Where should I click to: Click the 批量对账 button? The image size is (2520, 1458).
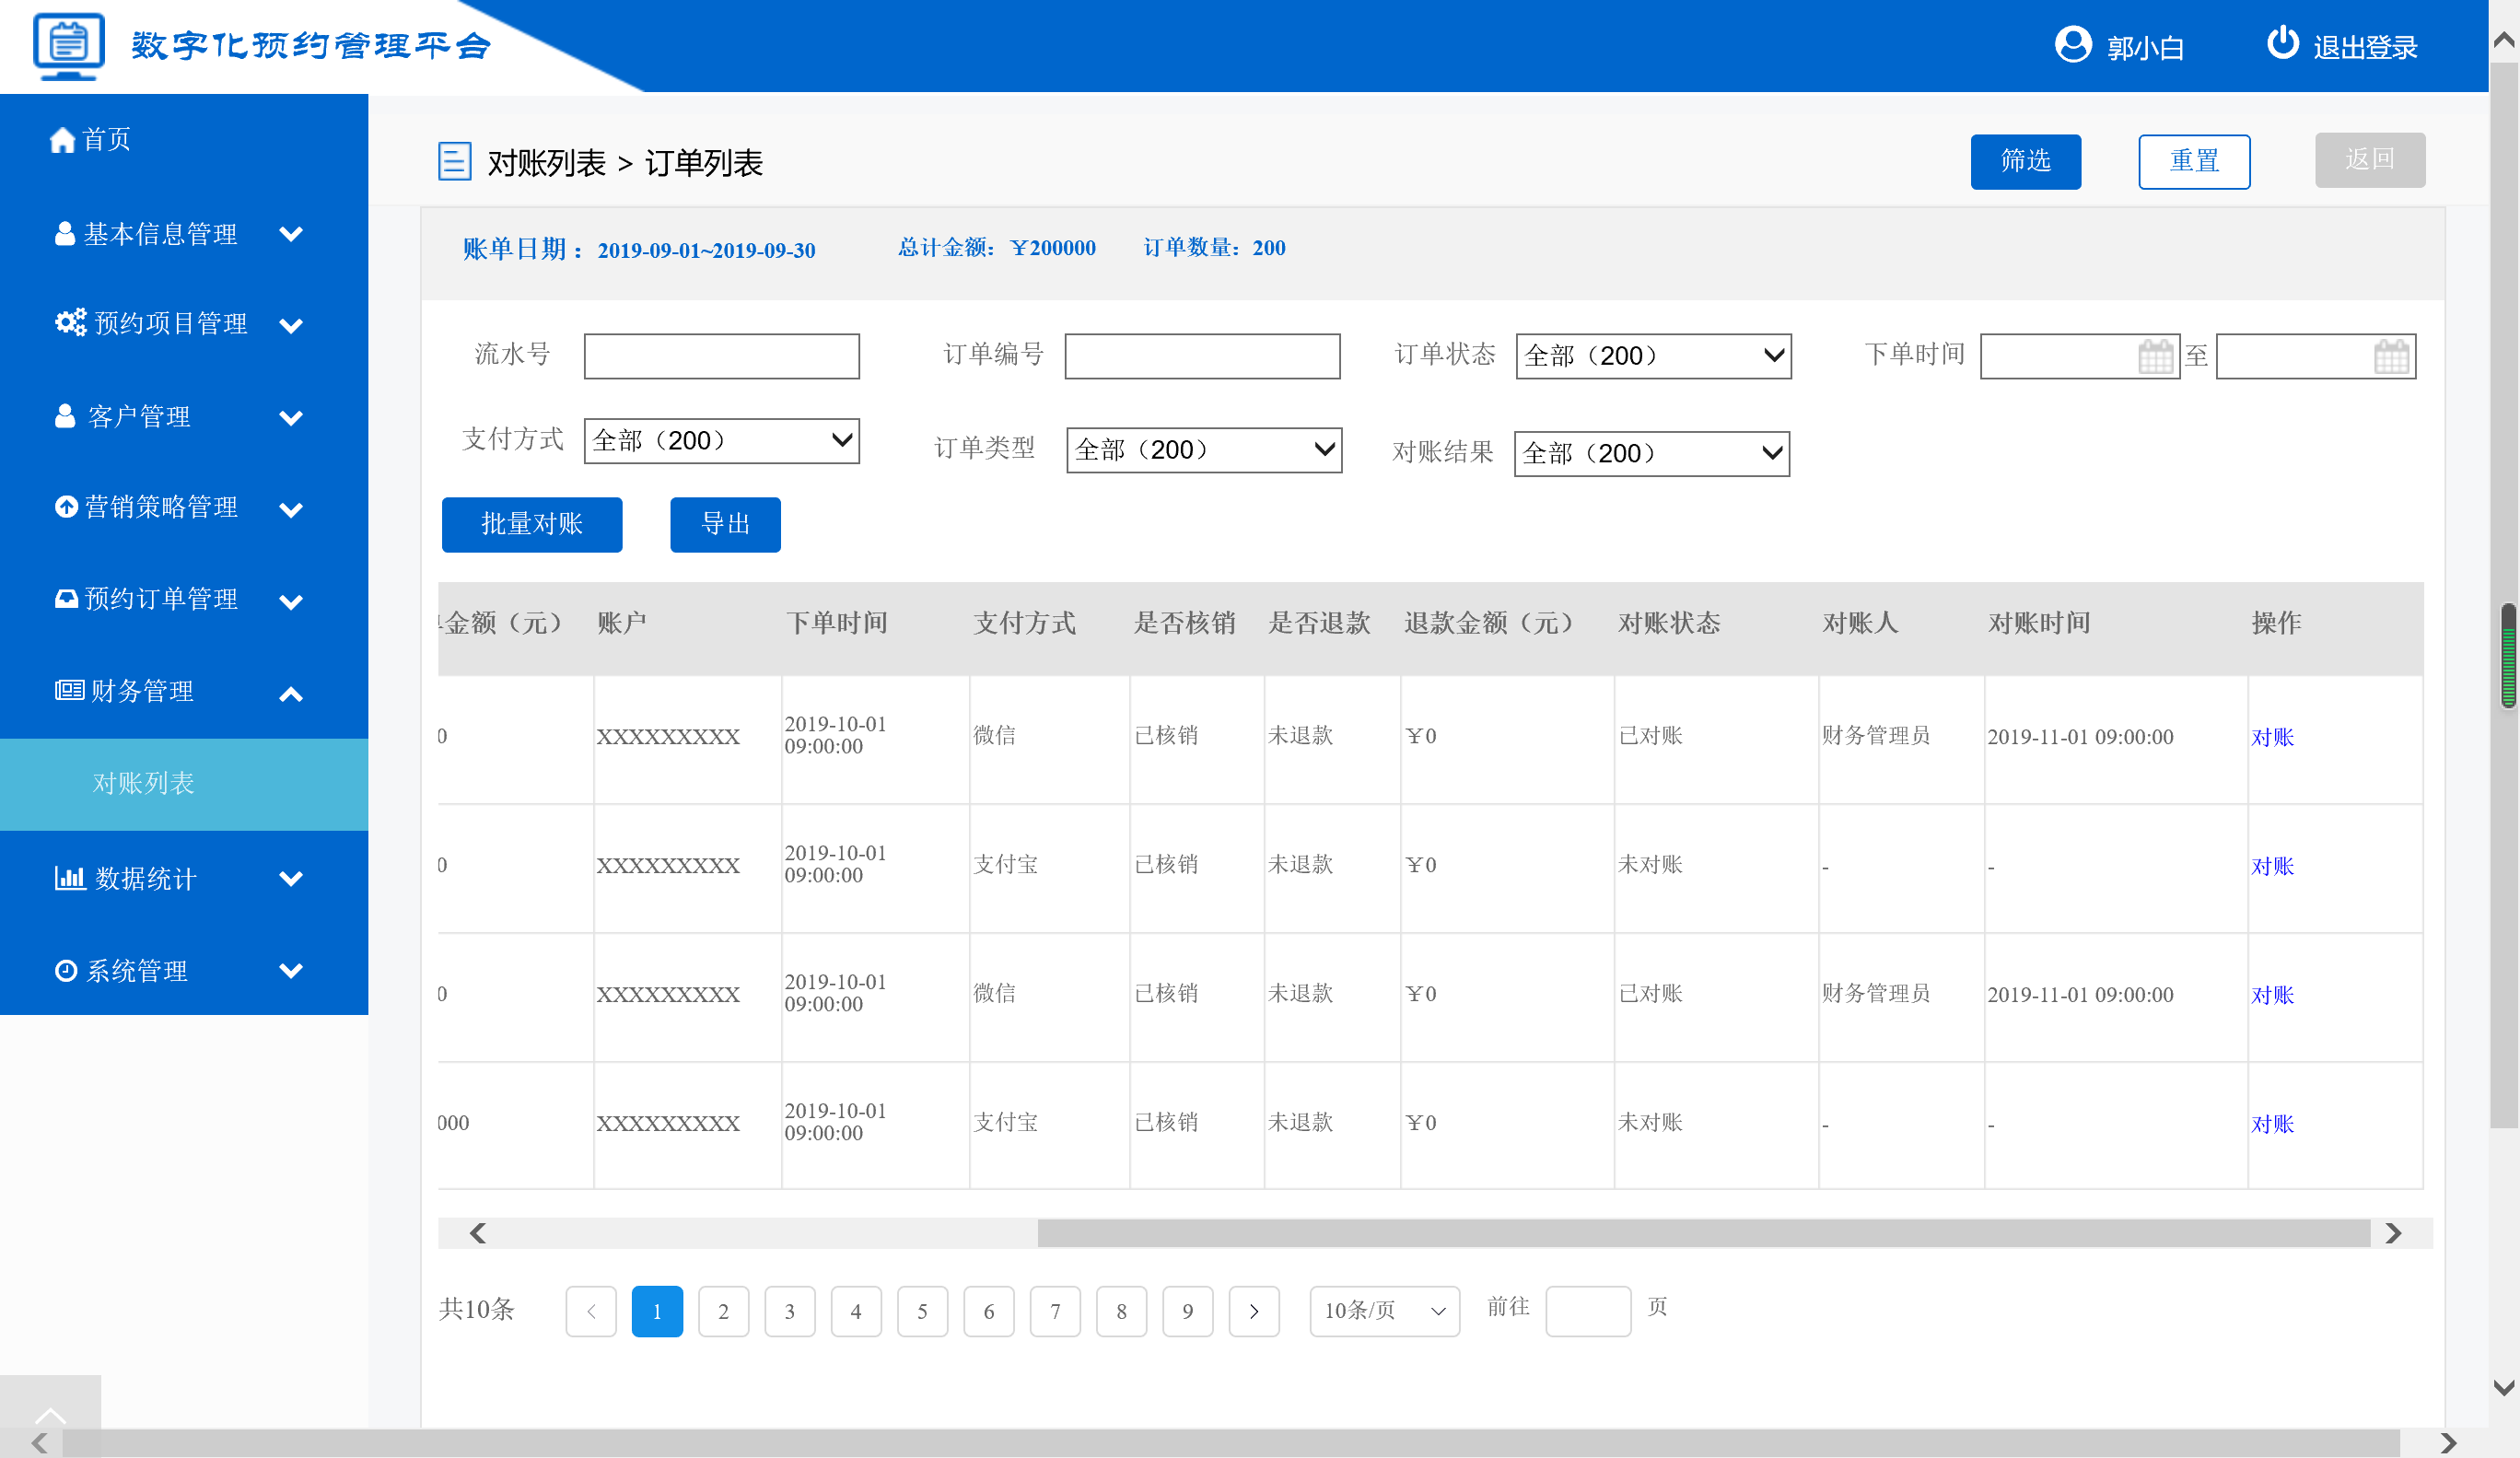click(x=532, y=524)
